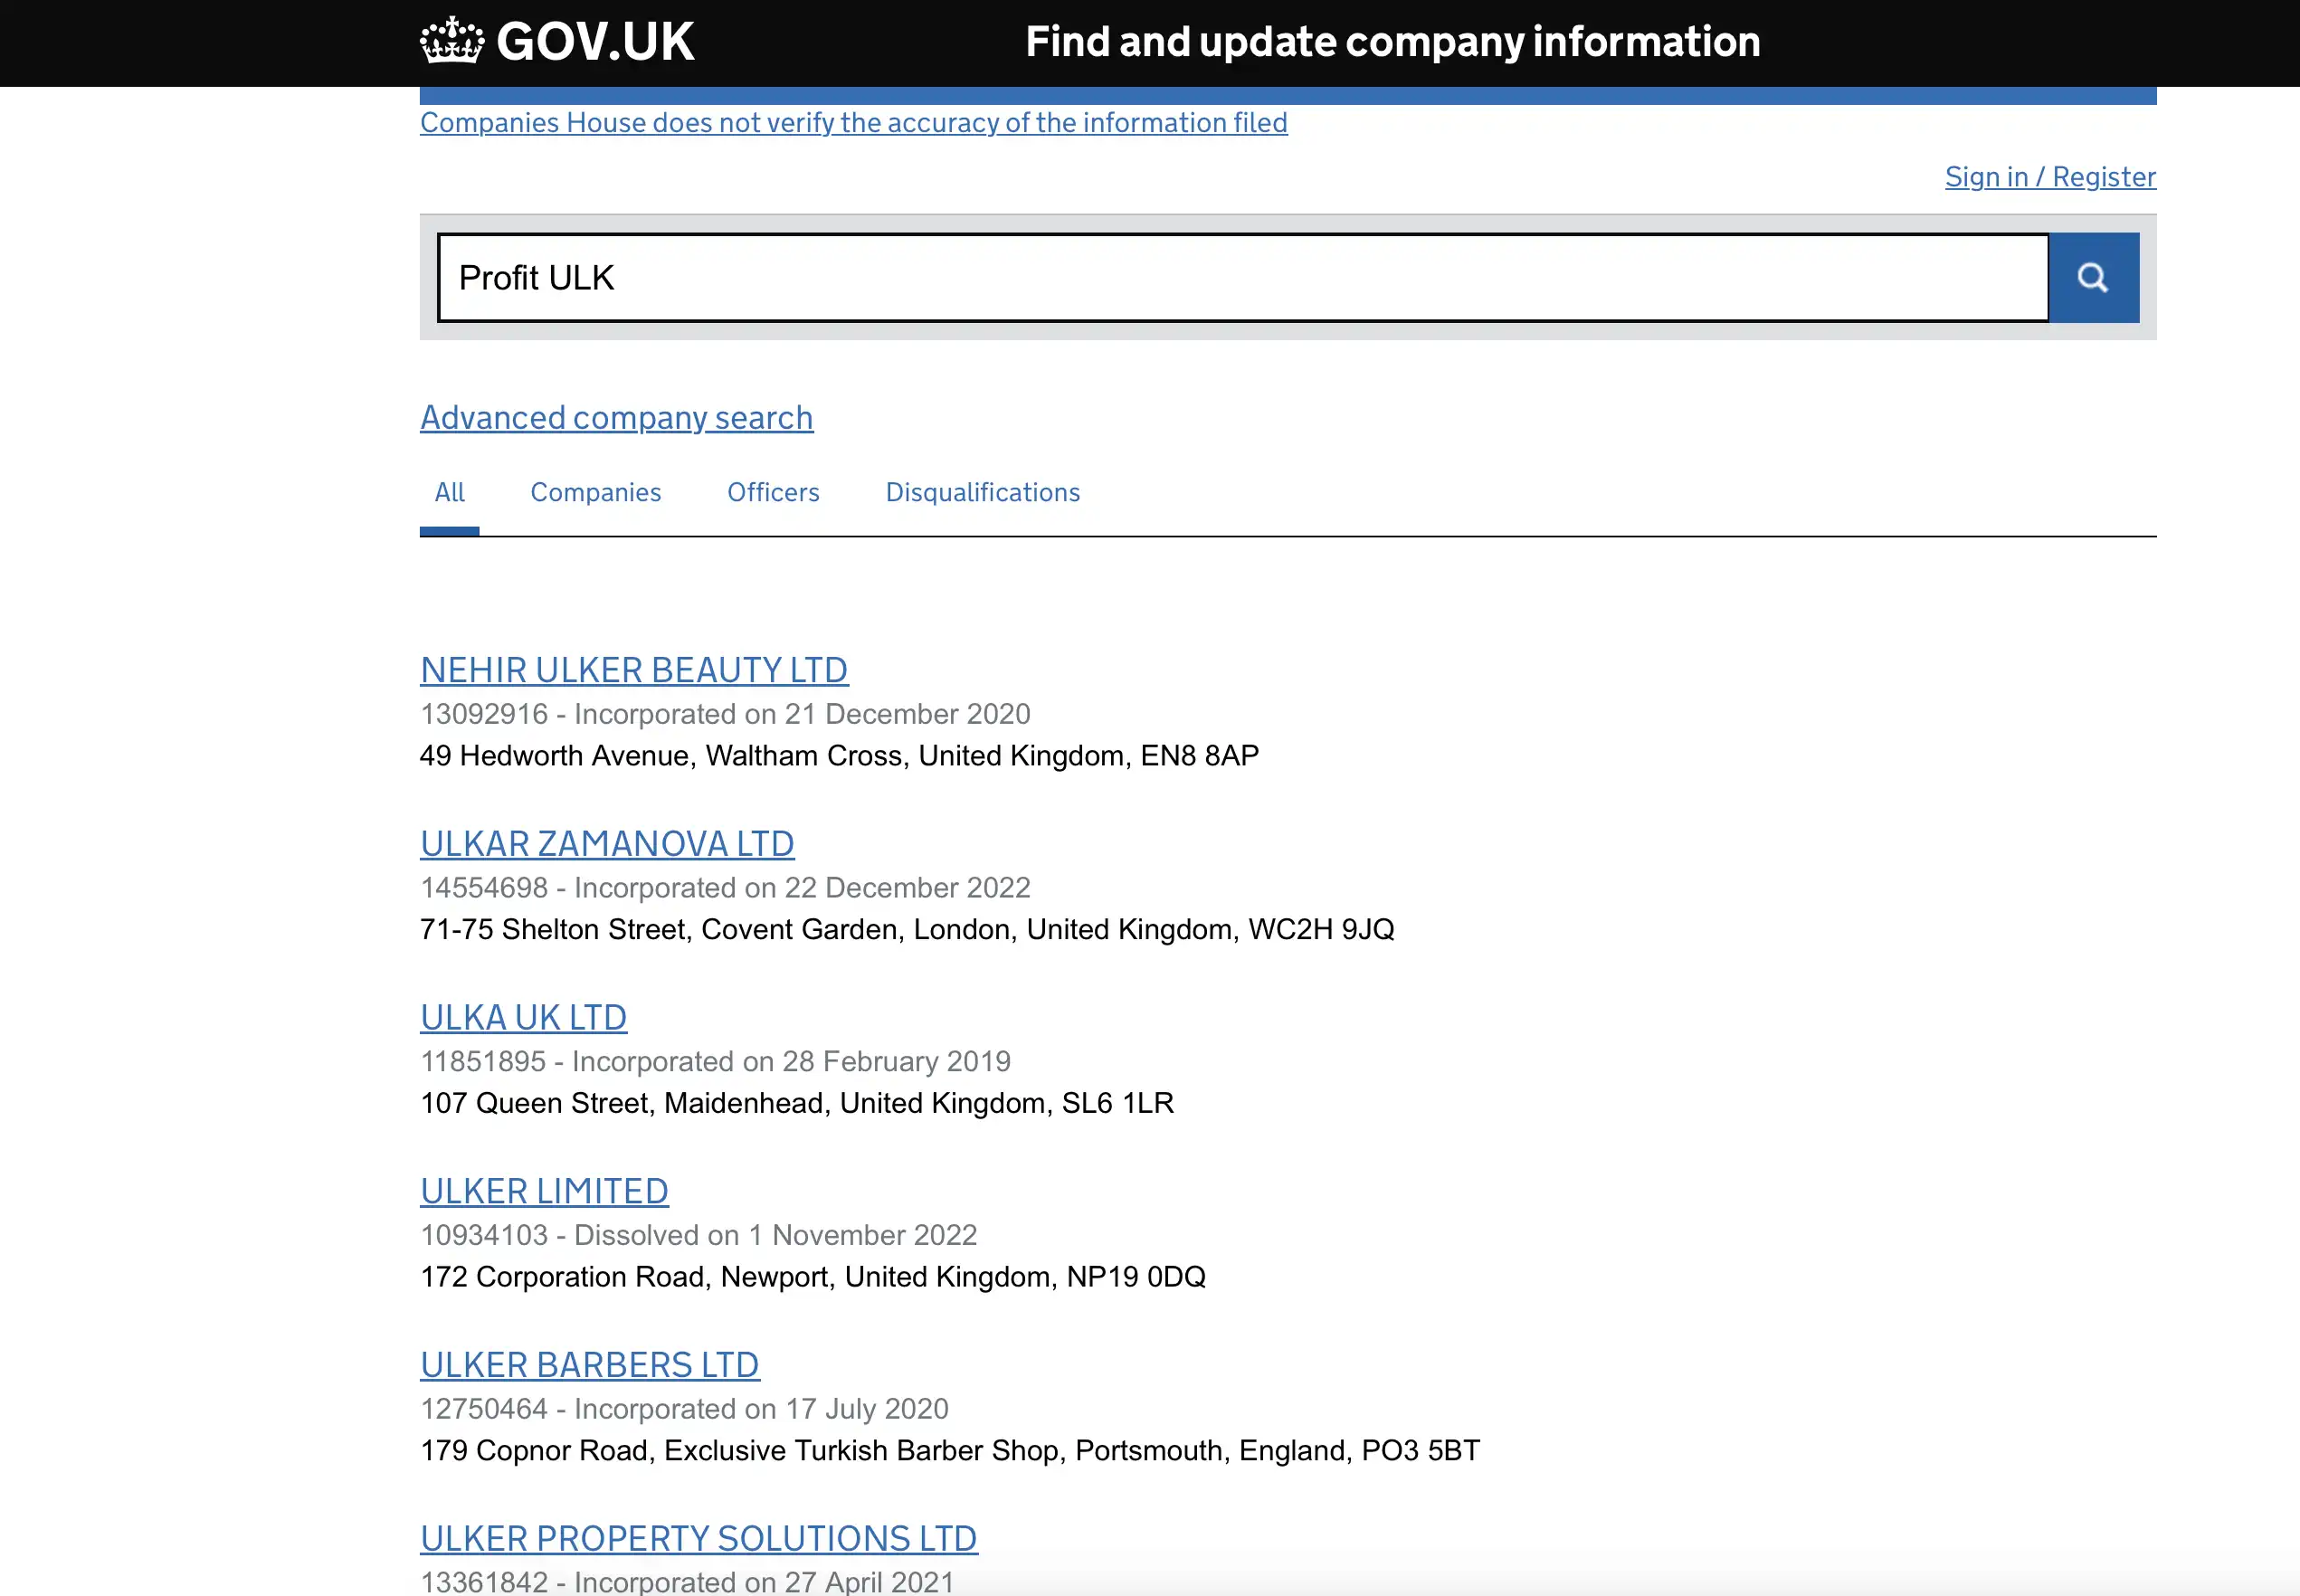The height and width of the screenshot is (1596, 2300).
Task: Focus the company search input field
Action: [x=1243, y=278]
